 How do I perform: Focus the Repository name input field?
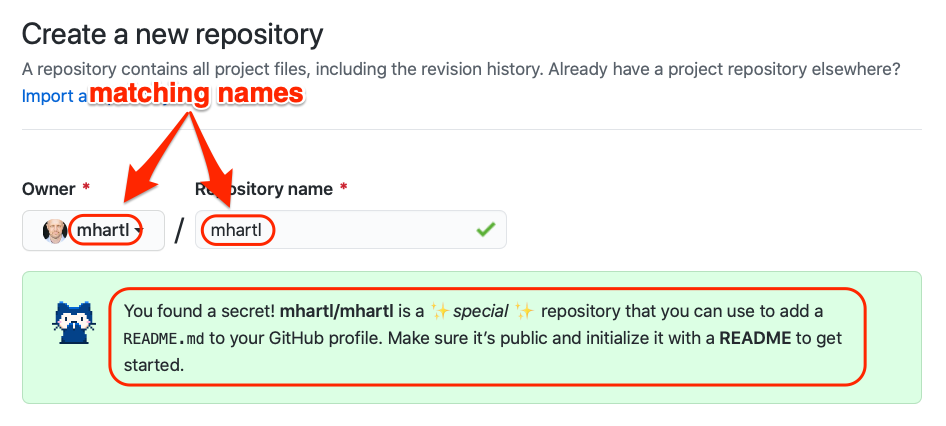[x=351, y=229]
